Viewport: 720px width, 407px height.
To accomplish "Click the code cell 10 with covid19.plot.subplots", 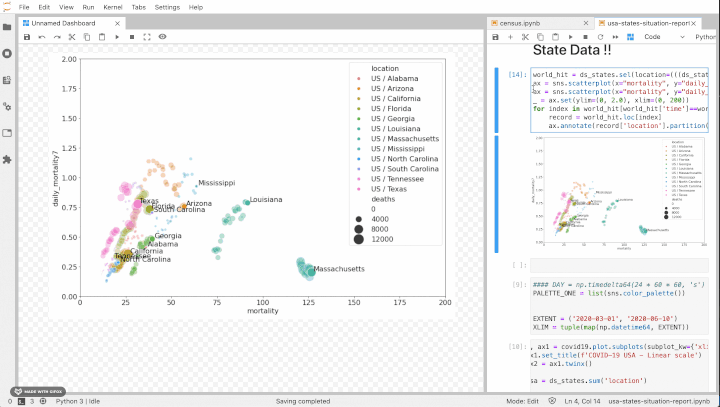I will click(x=619, y=364).
